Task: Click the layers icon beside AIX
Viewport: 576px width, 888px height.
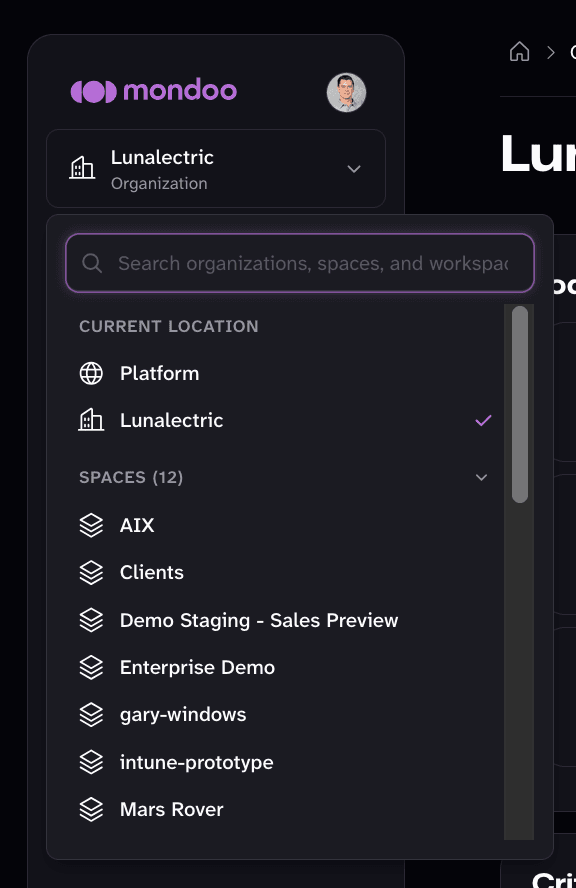Action: 91,525
